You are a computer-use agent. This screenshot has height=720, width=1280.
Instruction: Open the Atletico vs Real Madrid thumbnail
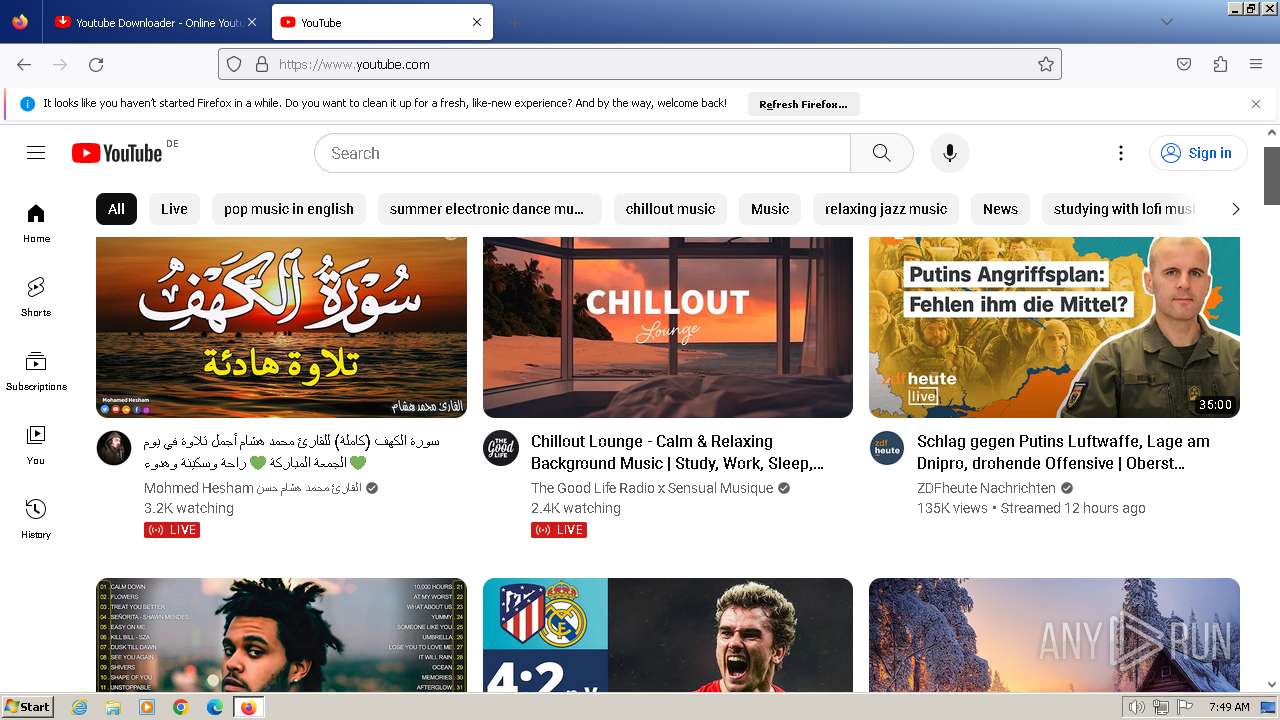coord(668,635)
